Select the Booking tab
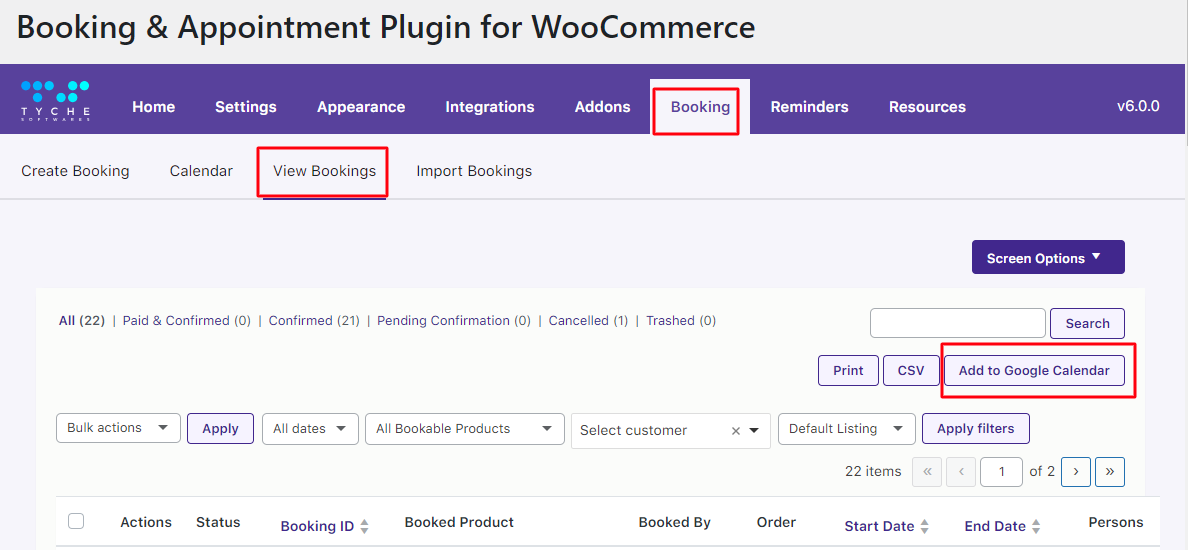The height and width of the screenshot is (550, 1188). [x=700, y=107]
